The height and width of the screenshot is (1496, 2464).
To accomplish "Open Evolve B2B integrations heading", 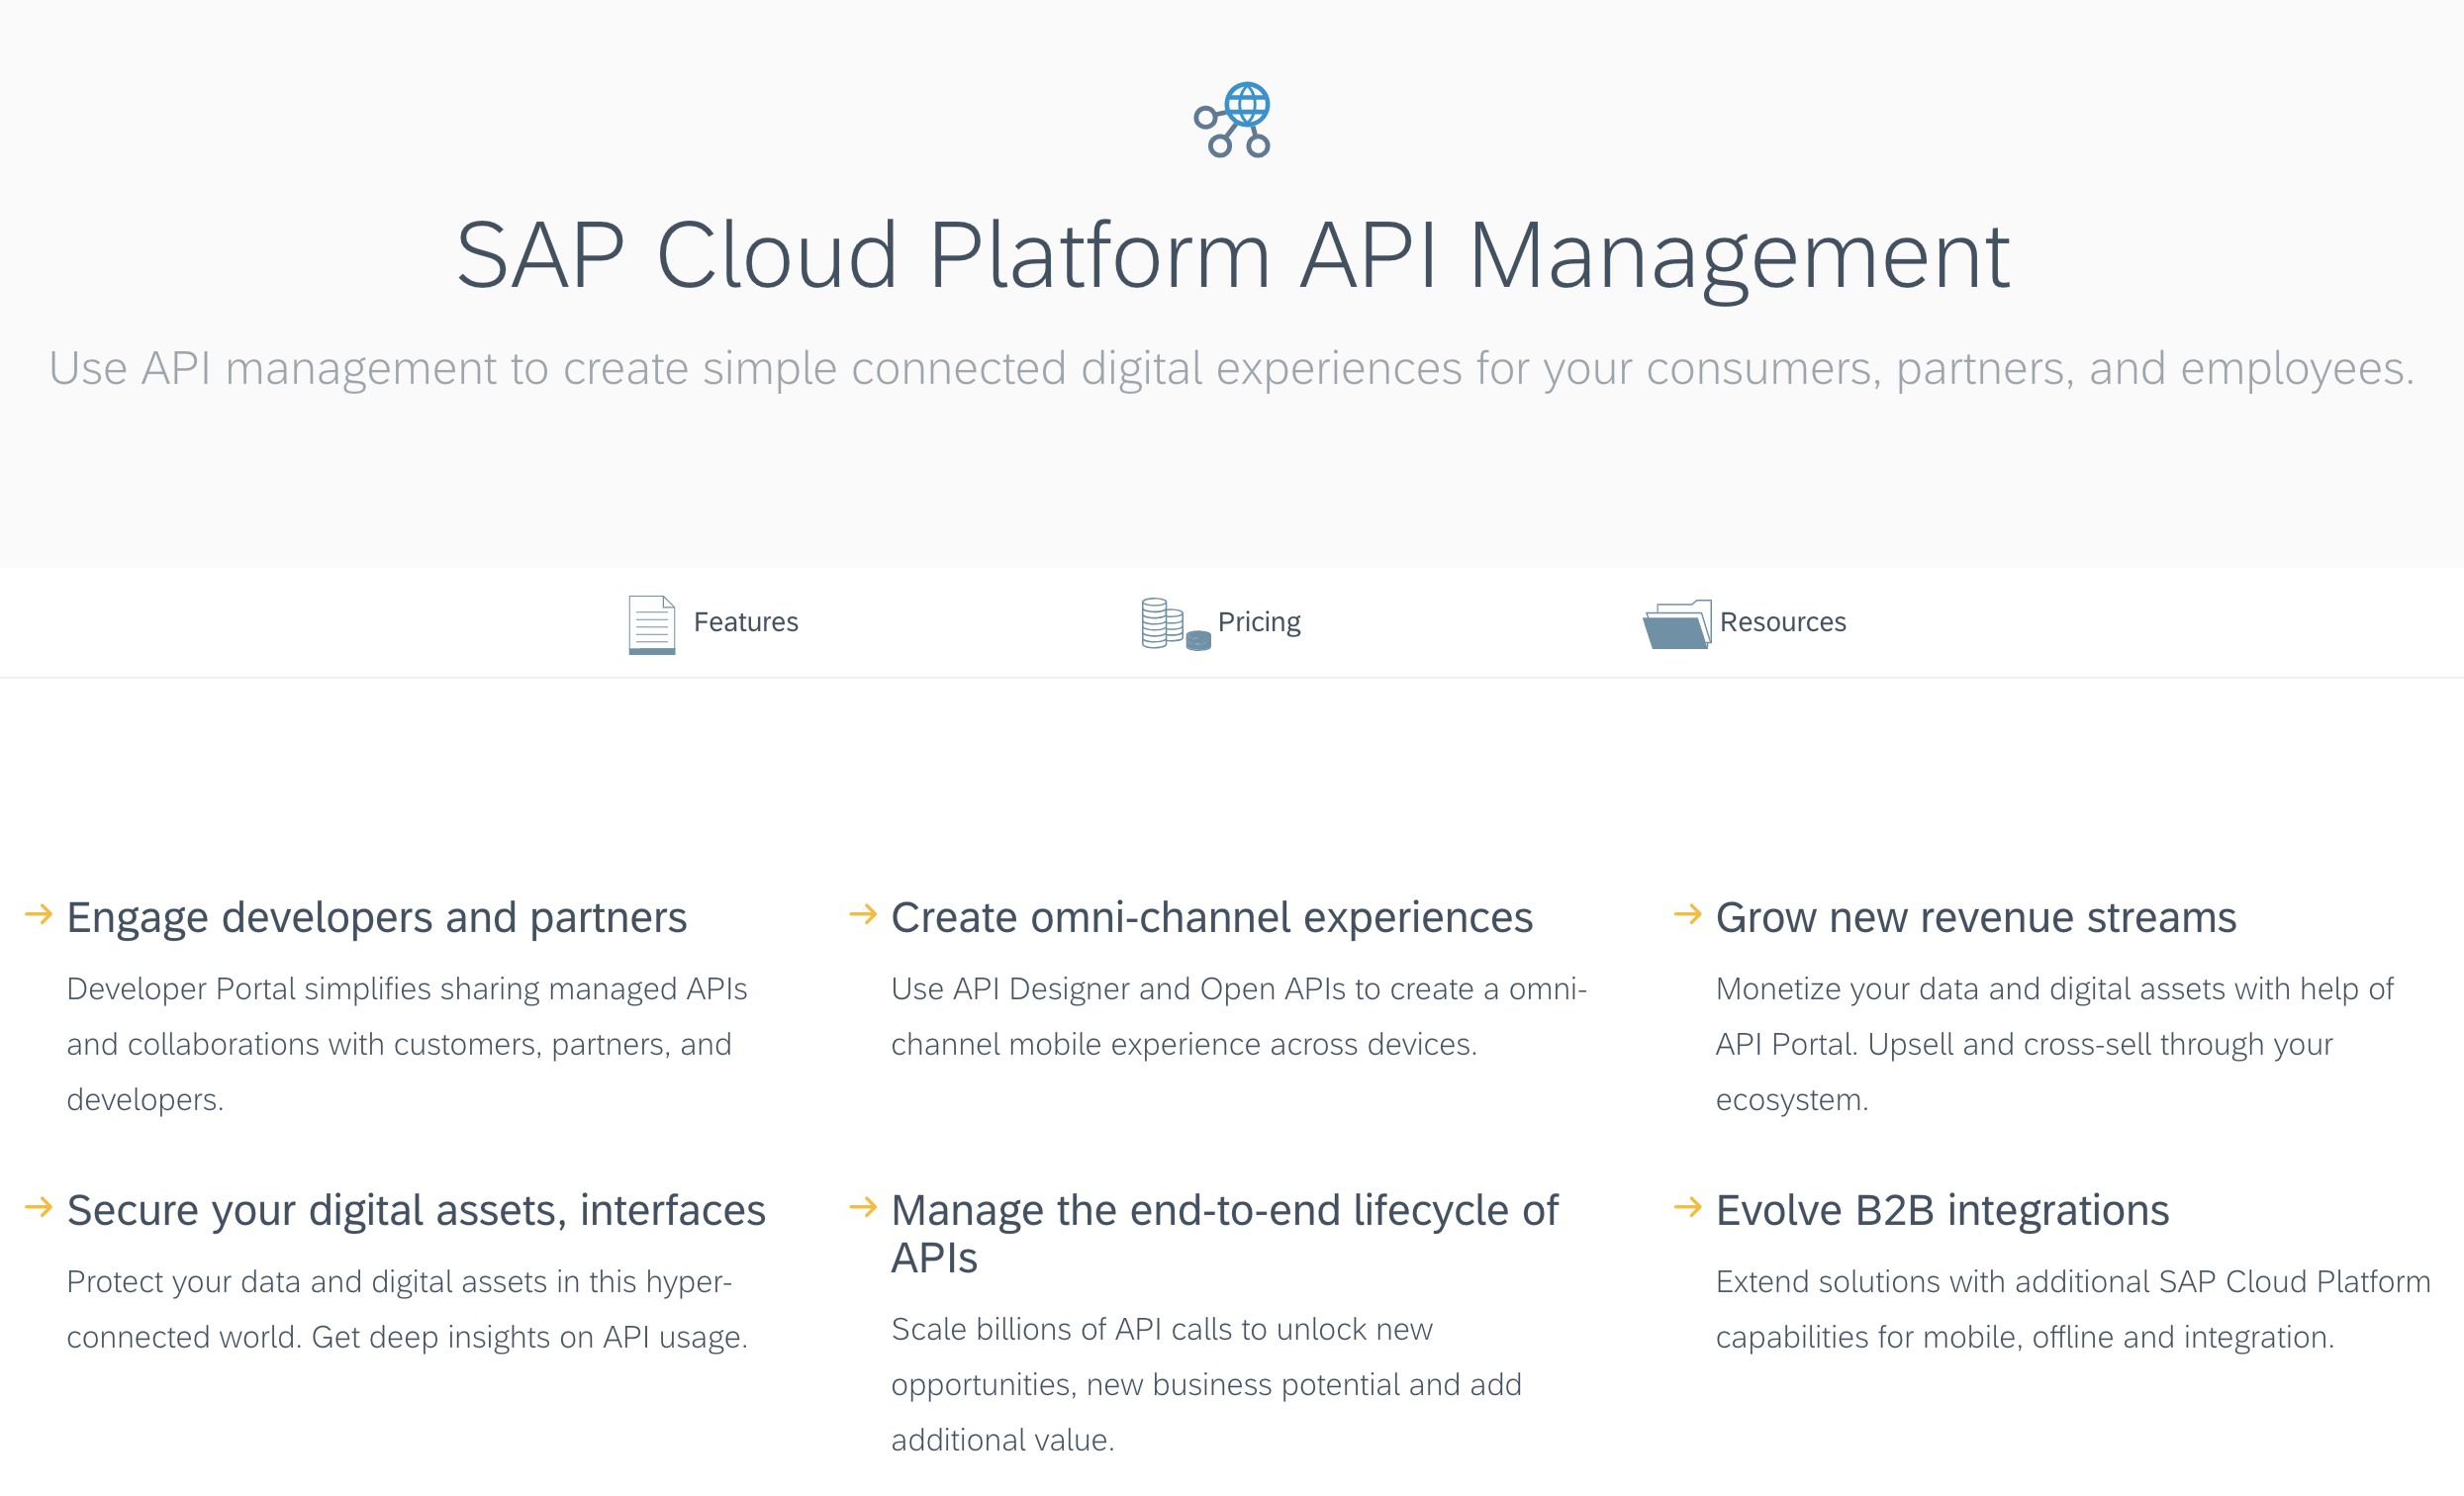I will 1942,1211.
